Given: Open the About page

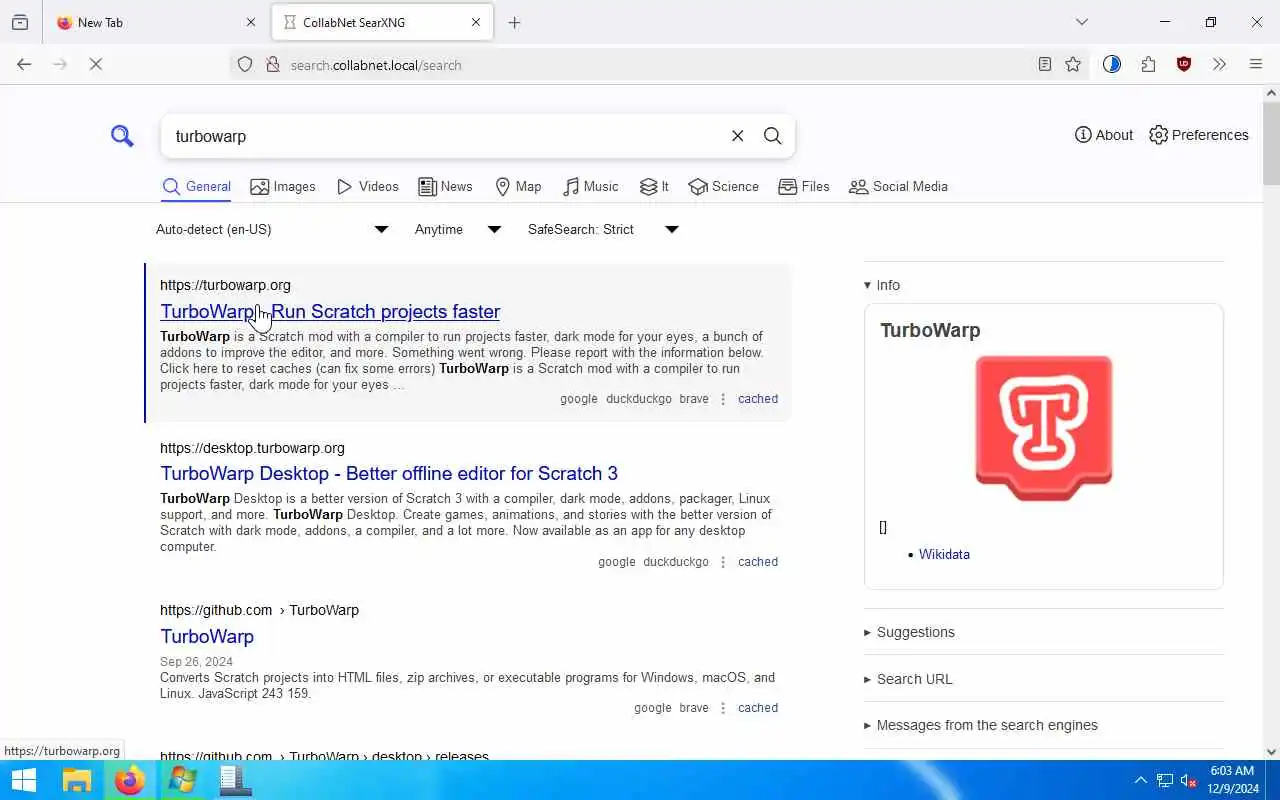Looking at the screenshot, I should 1104,135.
